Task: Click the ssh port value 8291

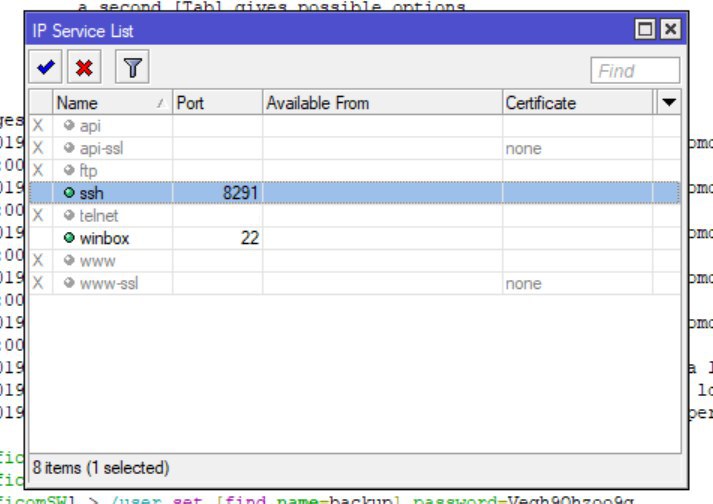Action: point(240,193)
